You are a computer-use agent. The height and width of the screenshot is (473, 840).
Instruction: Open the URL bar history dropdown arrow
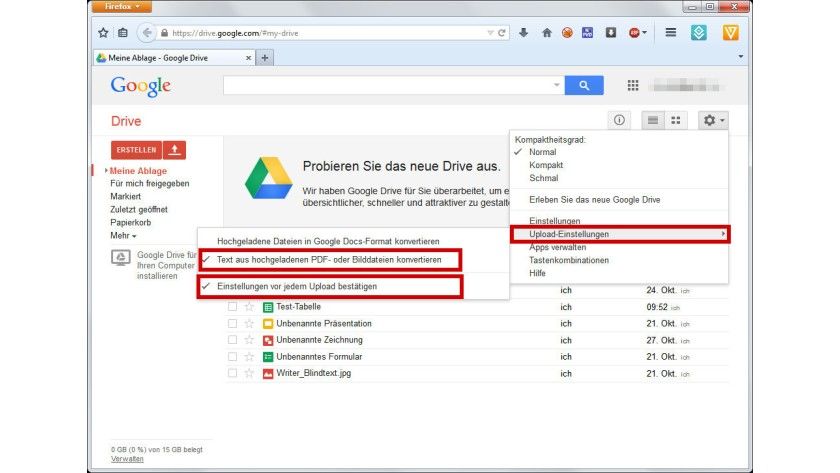pos(490,33)
